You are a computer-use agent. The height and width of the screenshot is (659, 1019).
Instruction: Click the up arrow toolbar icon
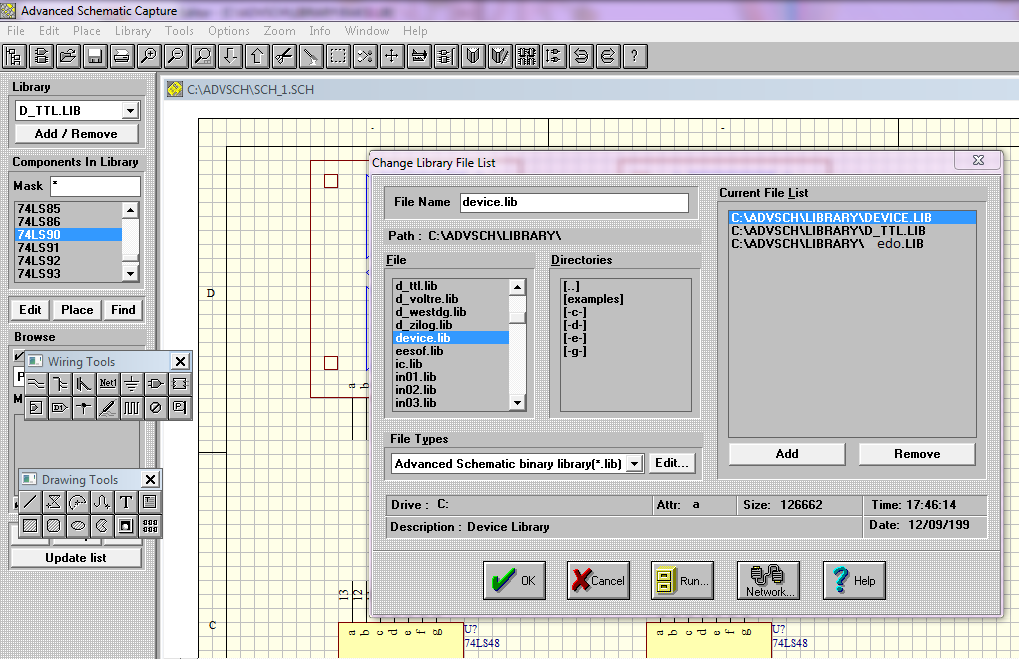257,57
